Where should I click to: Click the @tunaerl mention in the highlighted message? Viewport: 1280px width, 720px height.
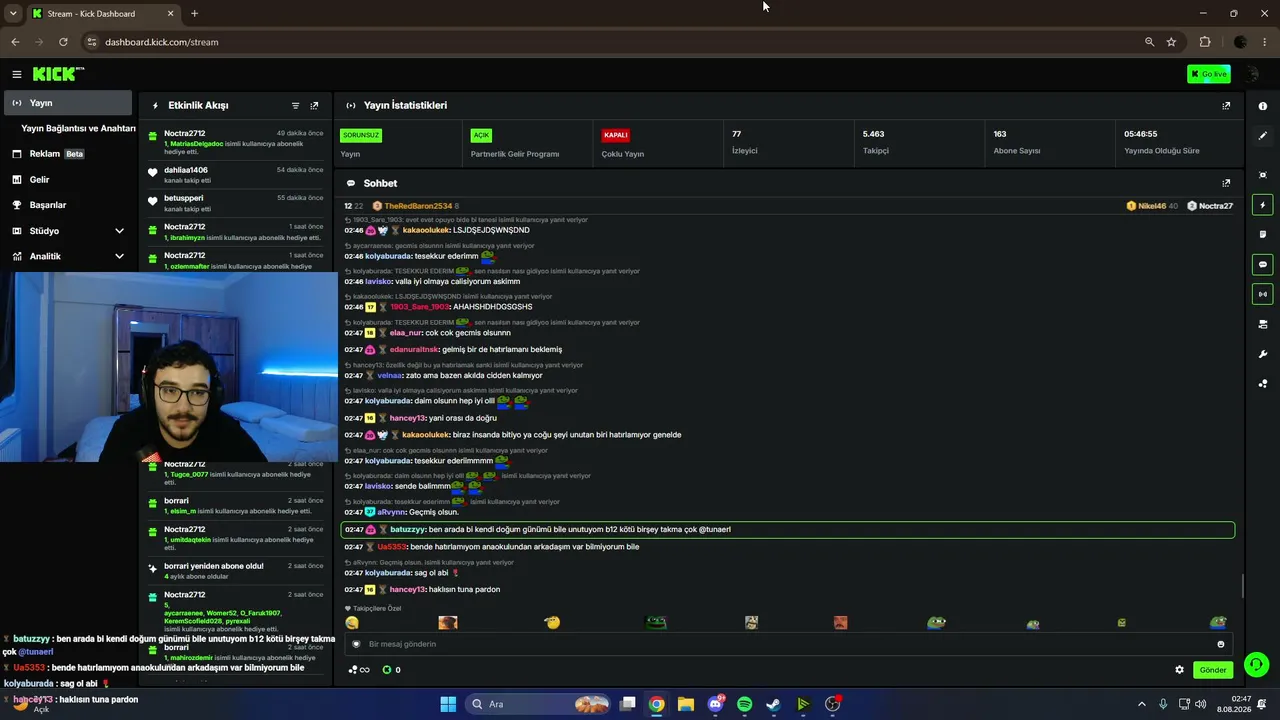(x=714, y=529)
